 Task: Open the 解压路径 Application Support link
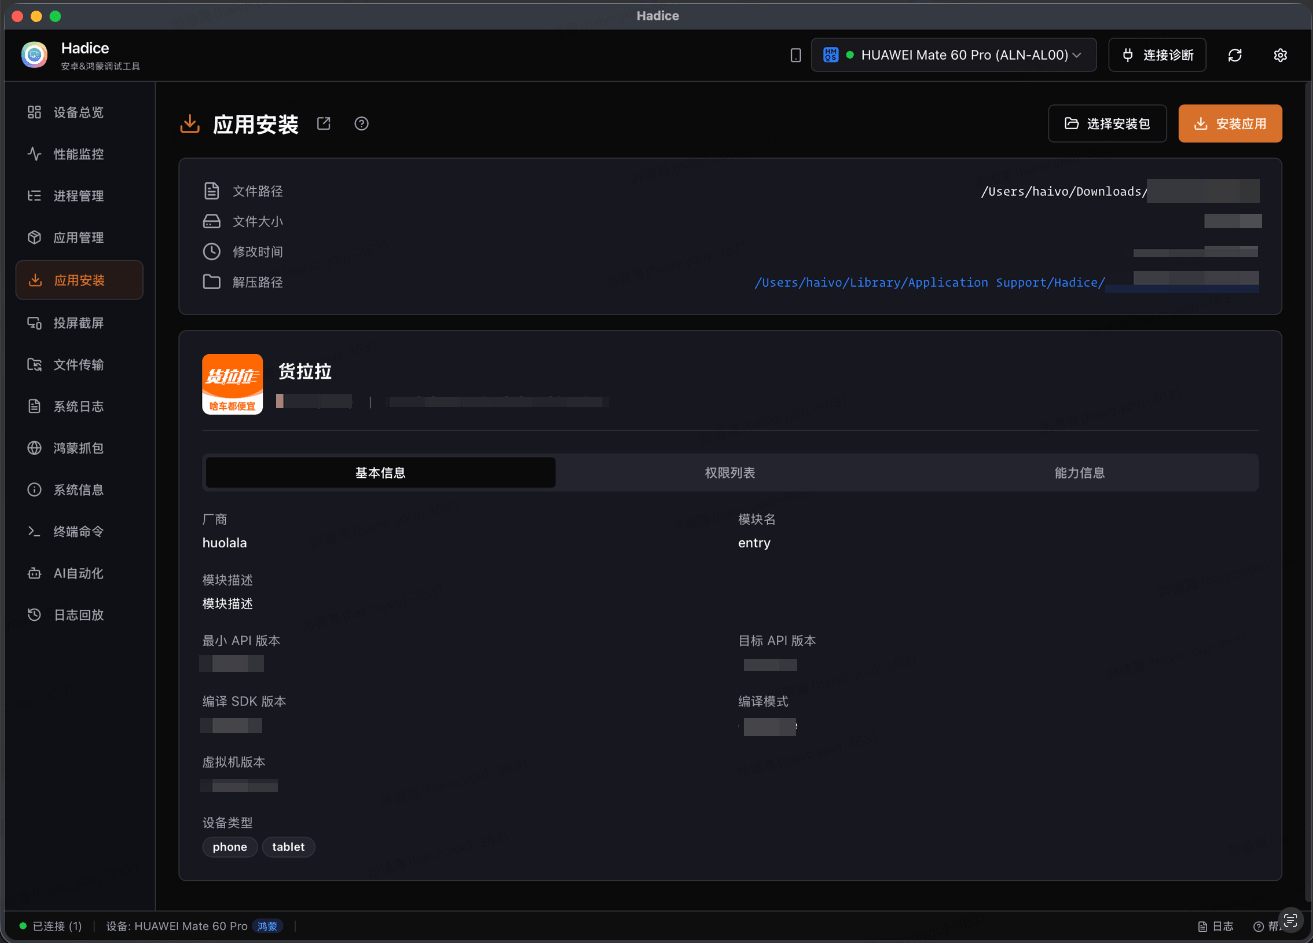pyautogui.click(x=930, y=283)
